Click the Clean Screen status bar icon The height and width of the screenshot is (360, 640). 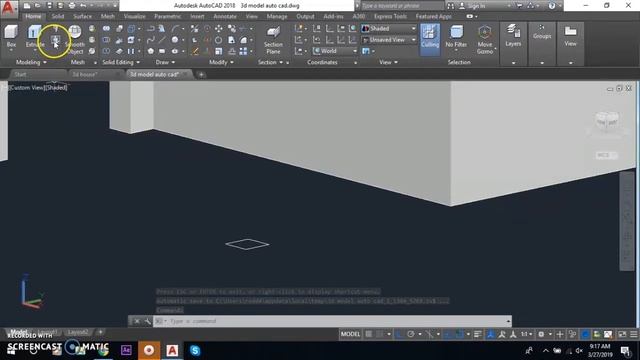622,334
